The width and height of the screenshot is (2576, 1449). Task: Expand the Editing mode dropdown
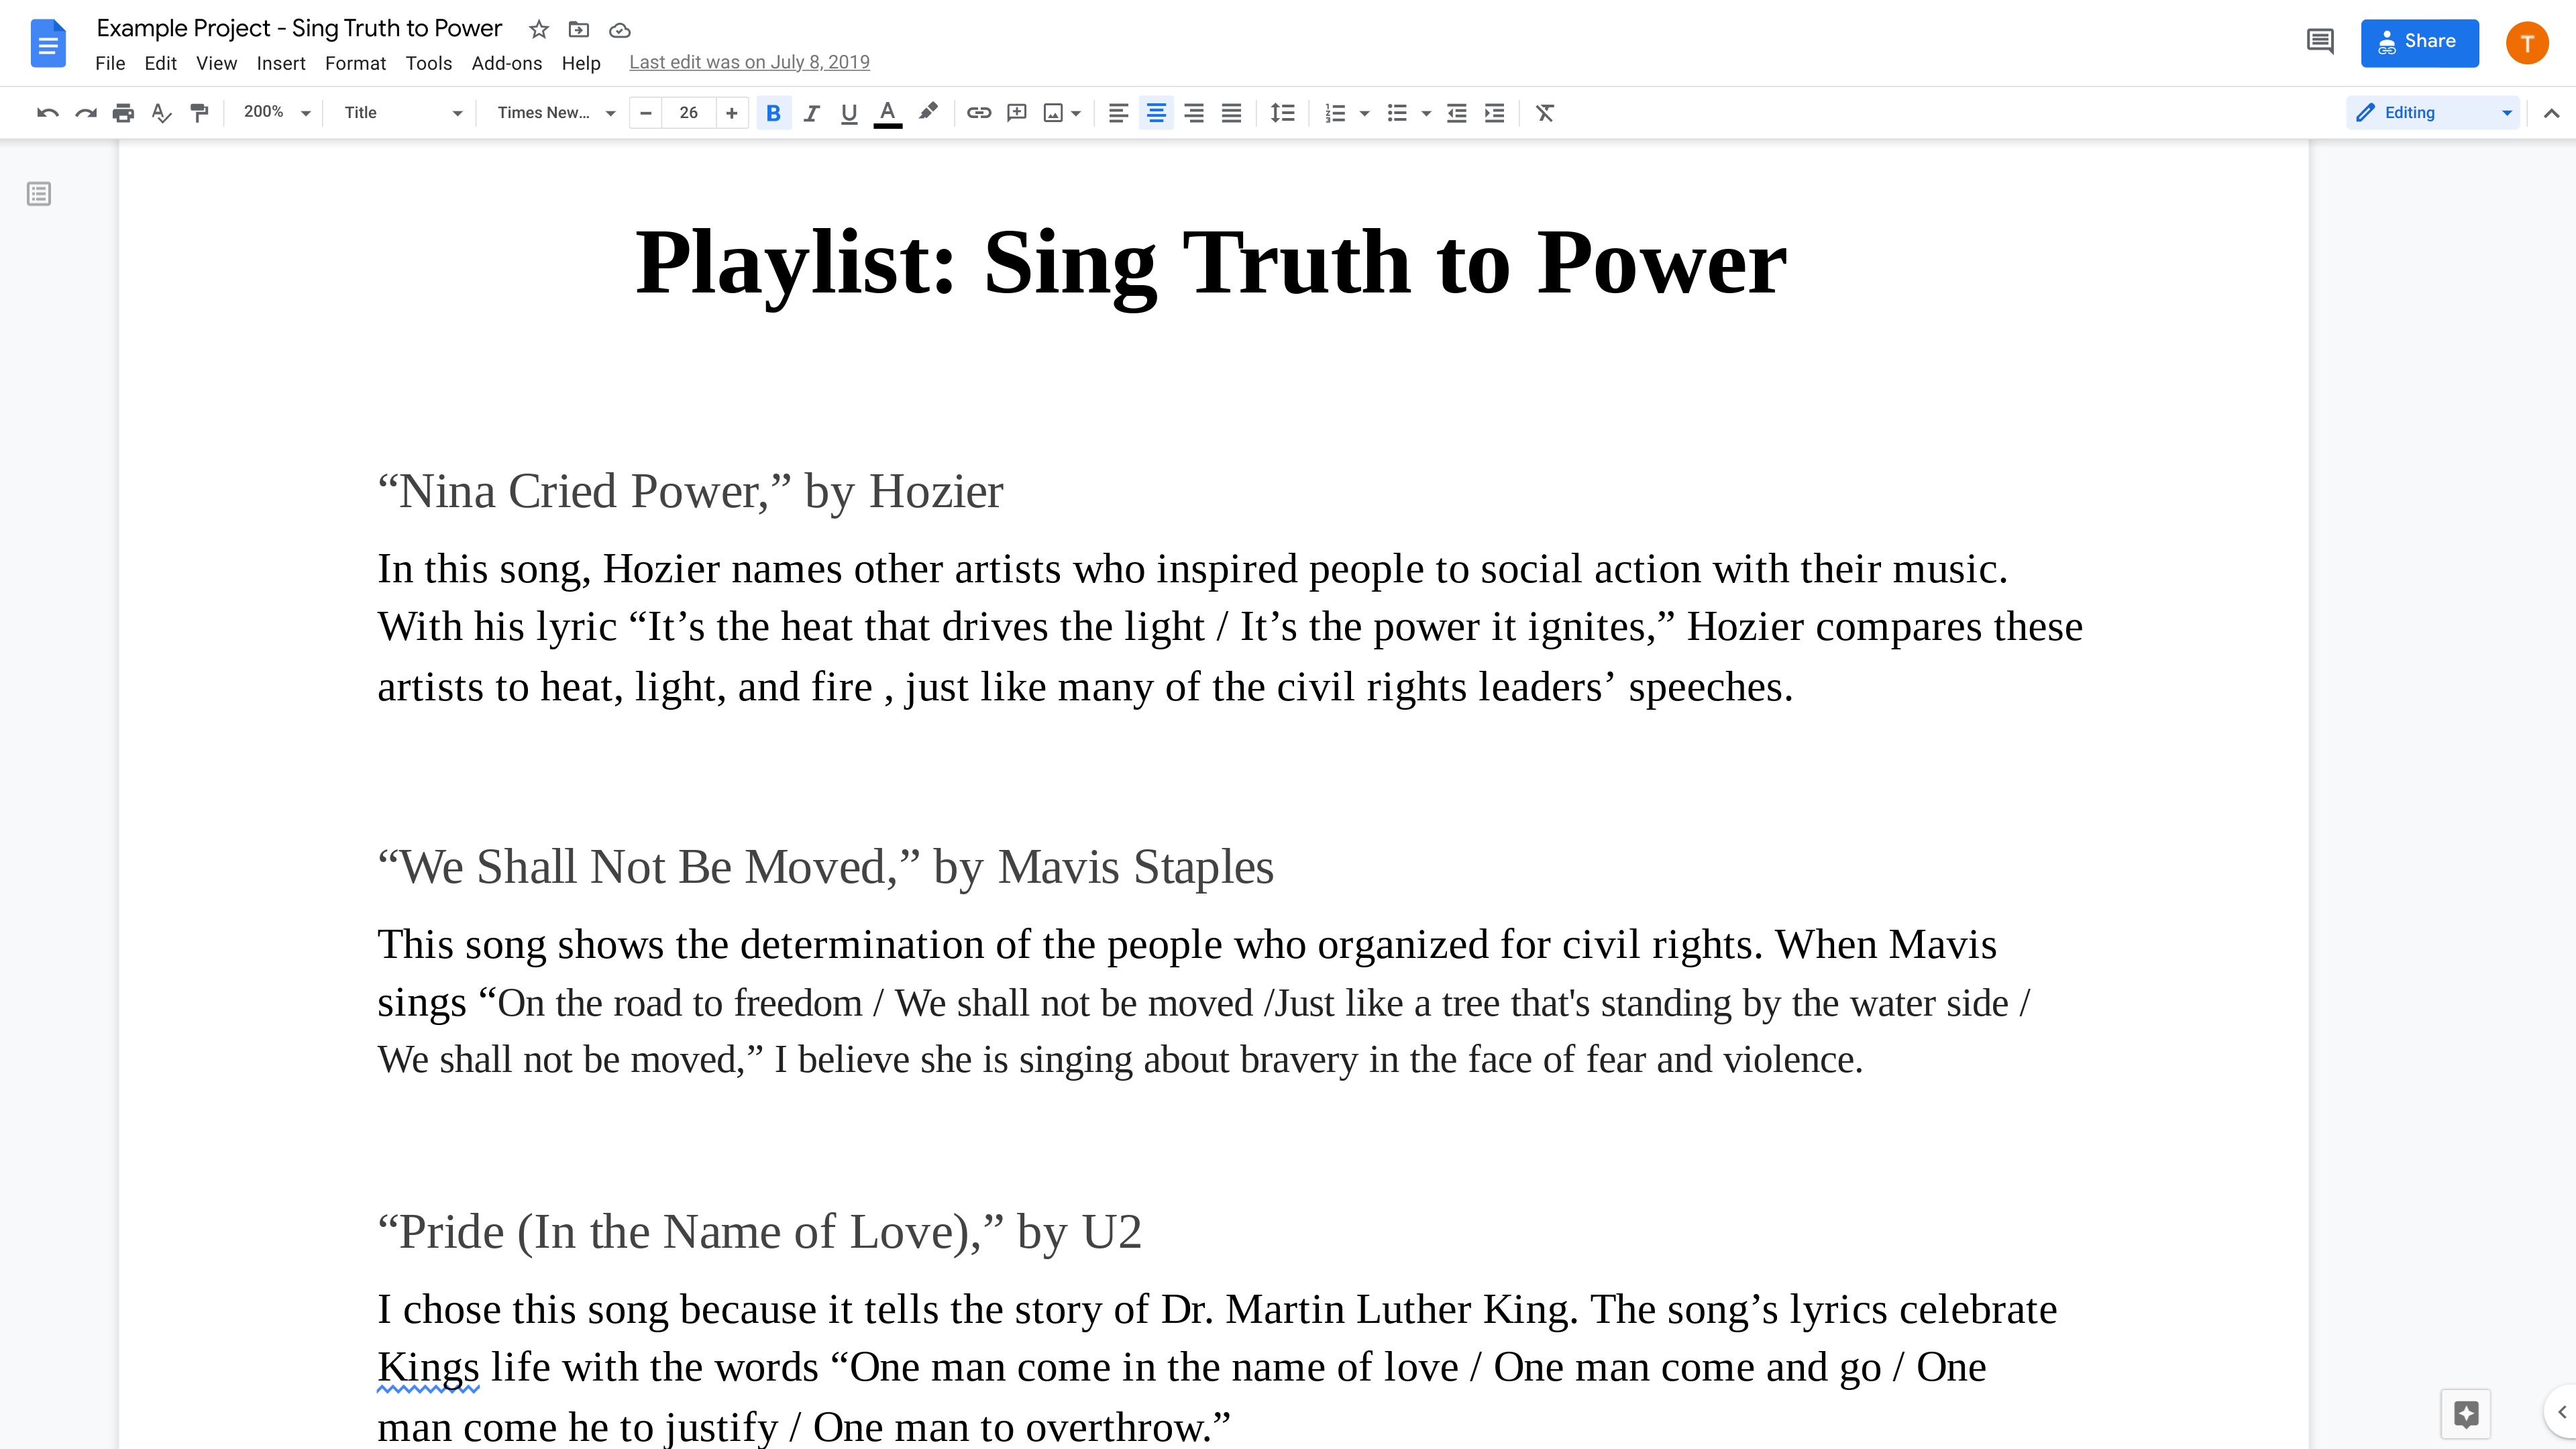point(2505,112)
